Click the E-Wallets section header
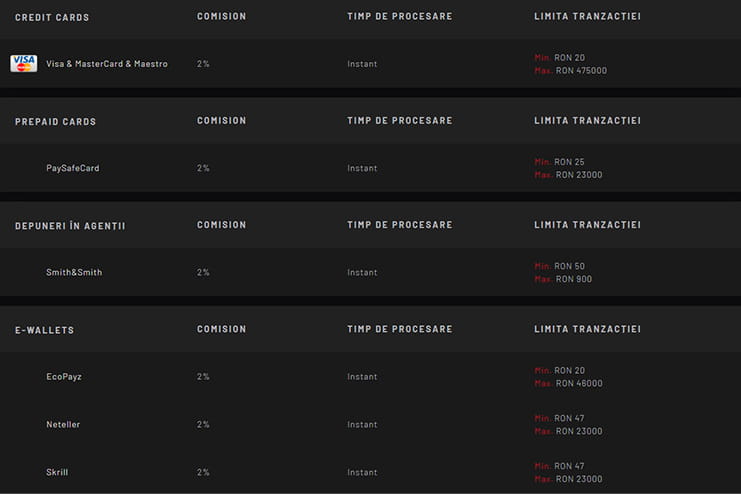 point(44,330)
